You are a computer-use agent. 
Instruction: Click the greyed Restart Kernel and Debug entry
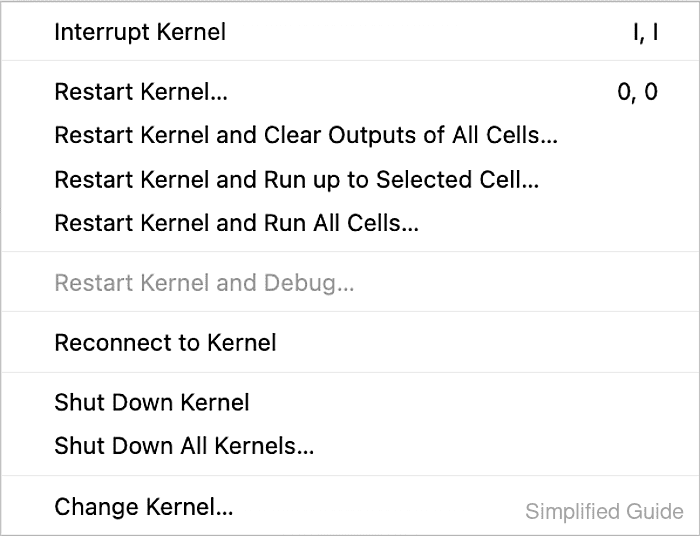[350, 283]
